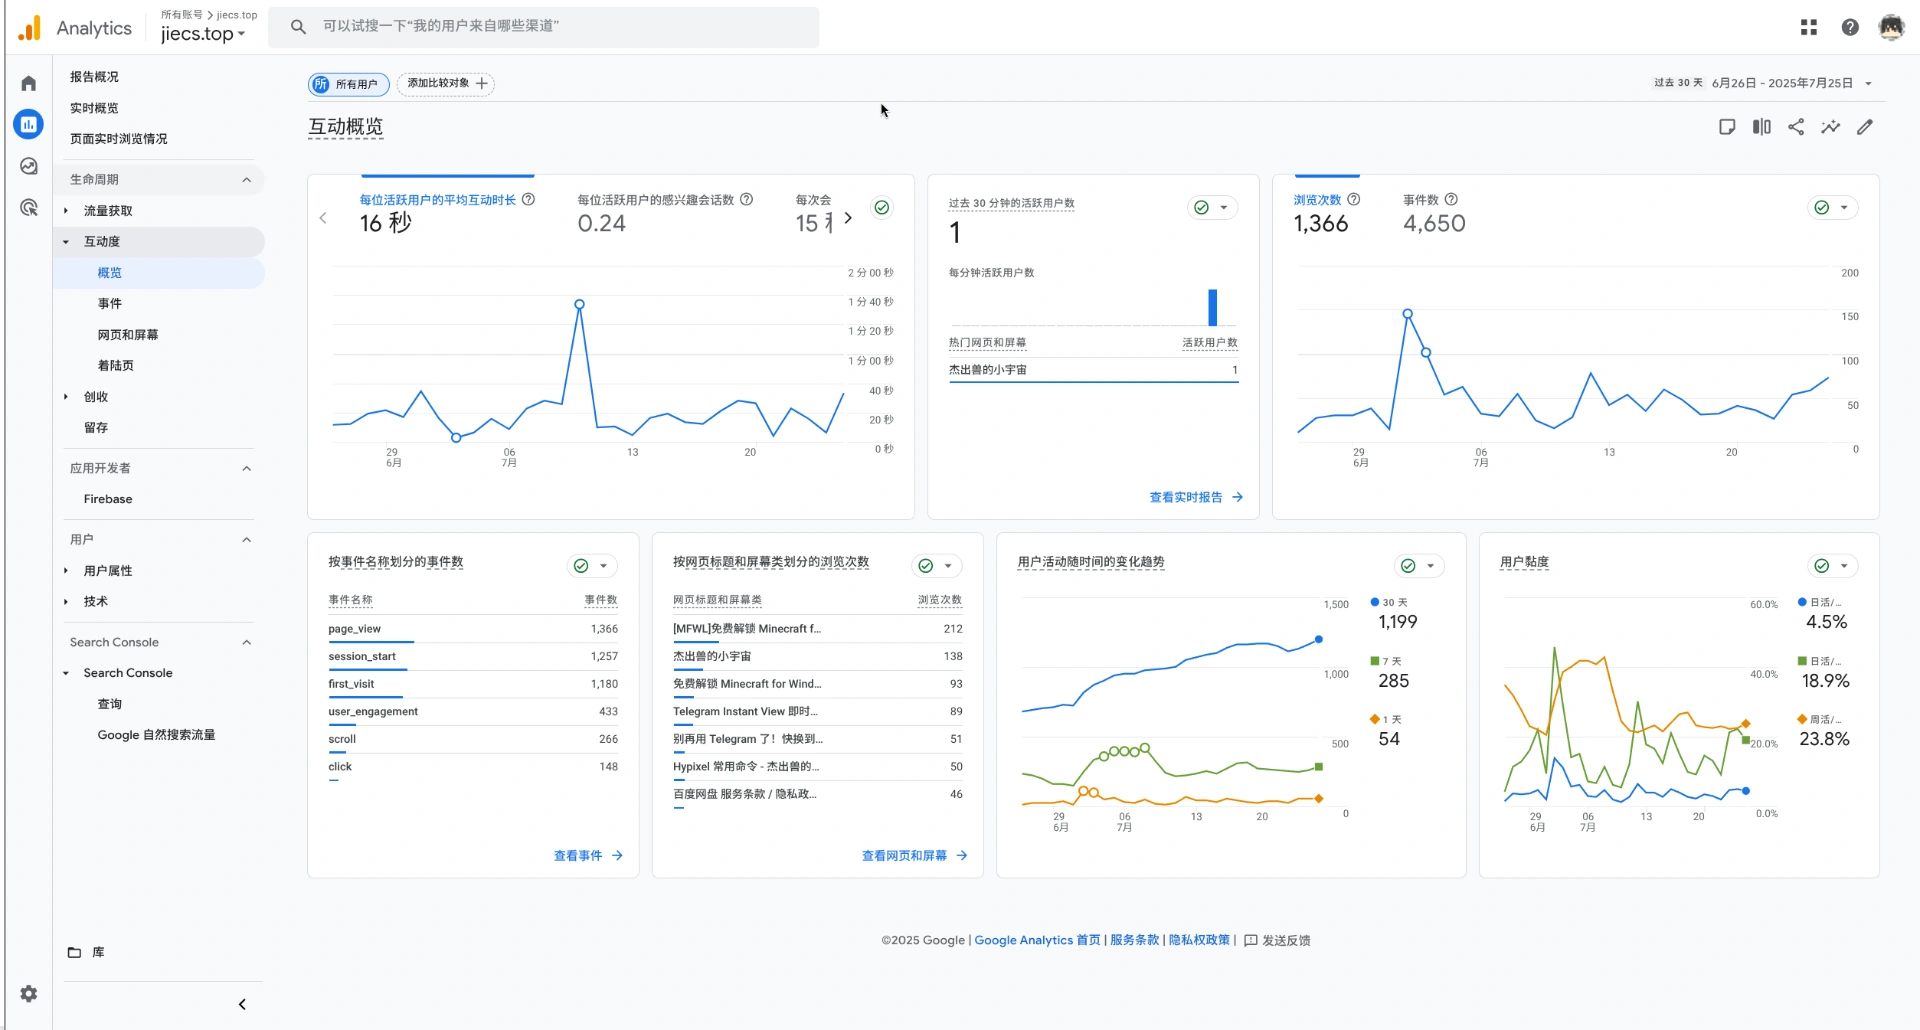Screen dimensions: 1920x1030
Task: Click the search bar to search analytics
Action: pos(545,27)
